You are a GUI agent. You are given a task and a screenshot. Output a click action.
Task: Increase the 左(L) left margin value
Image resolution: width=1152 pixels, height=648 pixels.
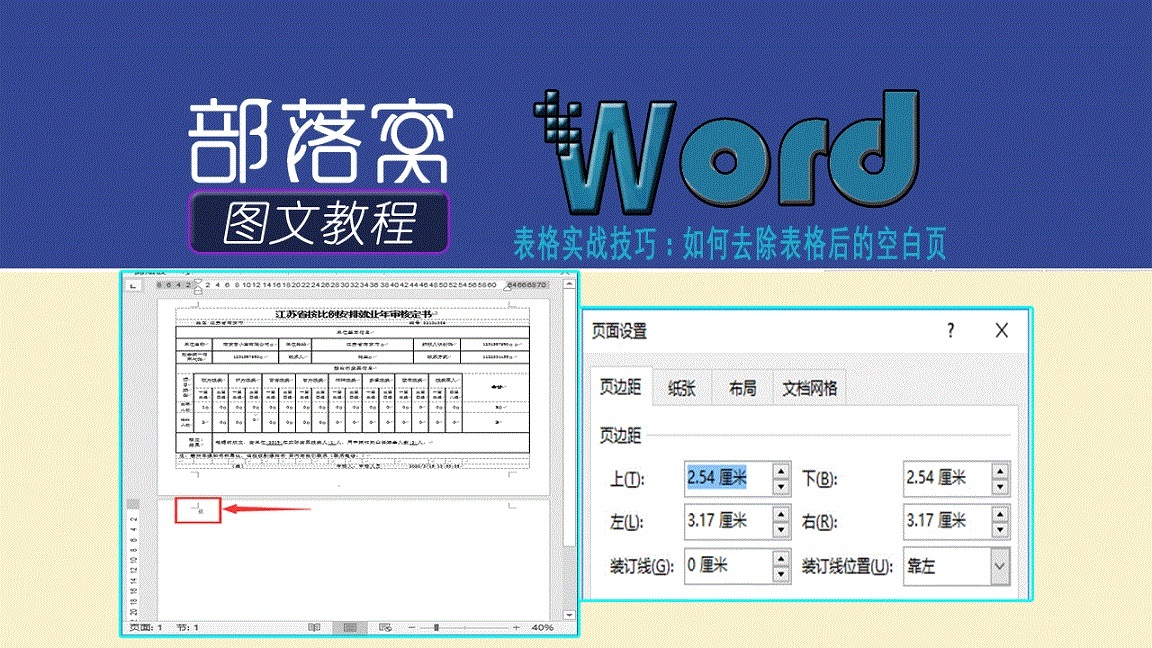(781, 514)
